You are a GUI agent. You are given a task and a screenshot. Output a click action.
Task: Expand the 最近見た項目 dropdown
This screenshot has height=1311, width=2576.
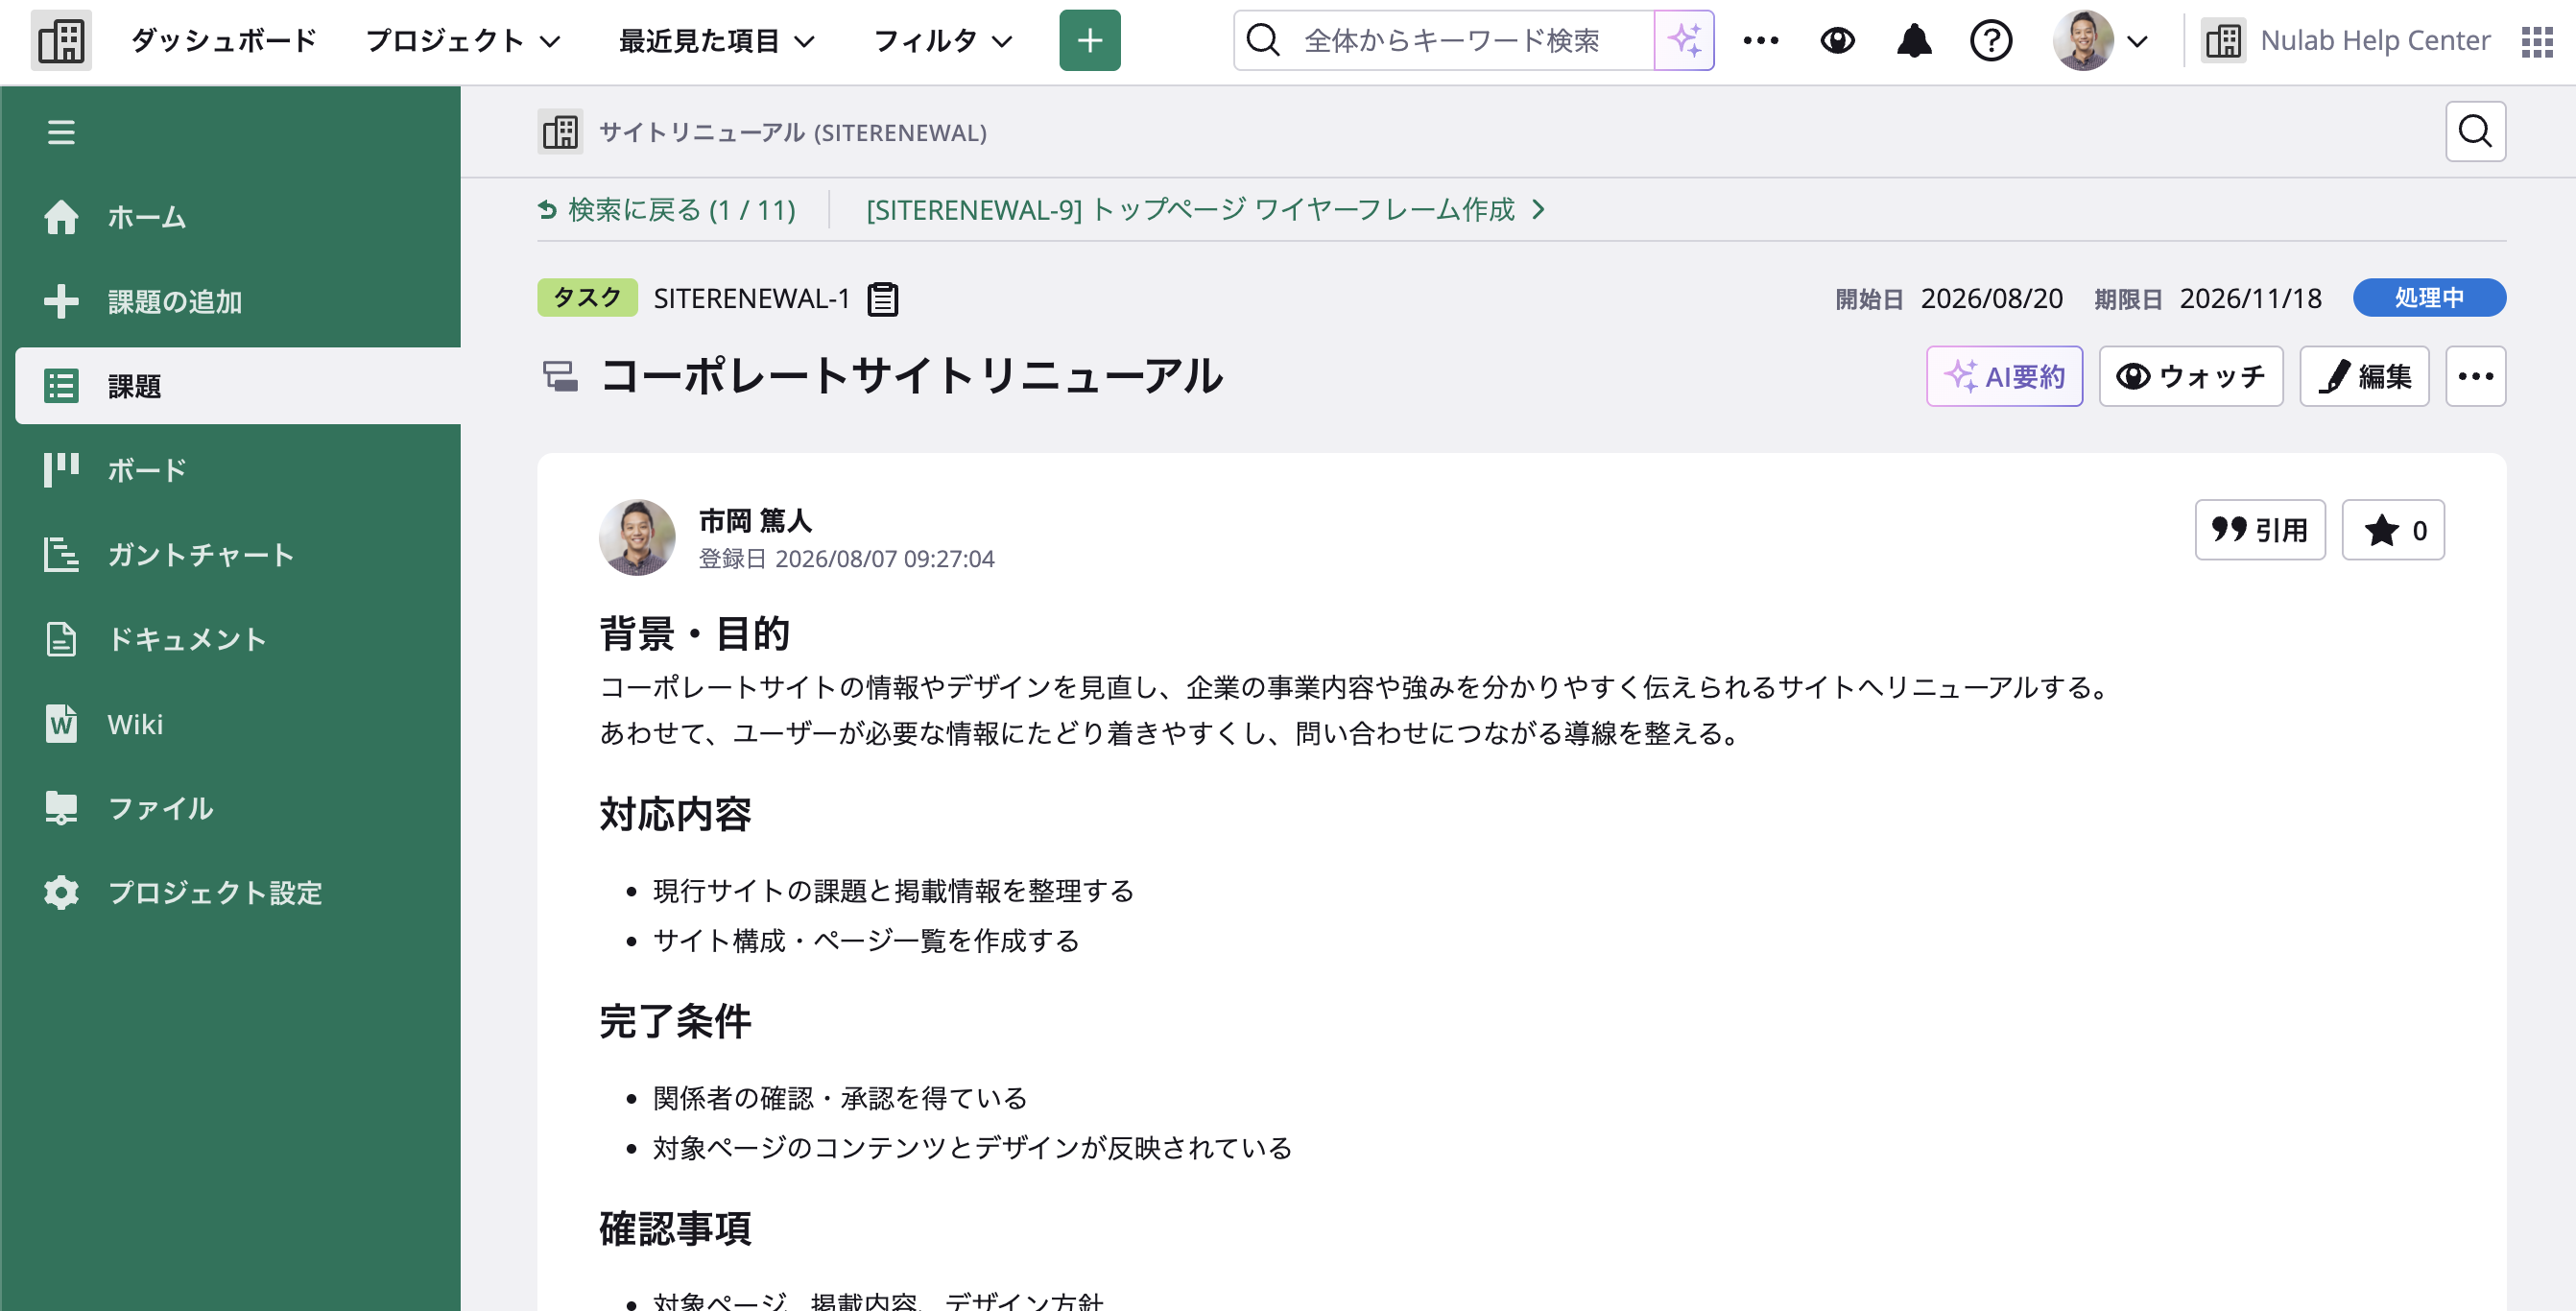(717, 41)
